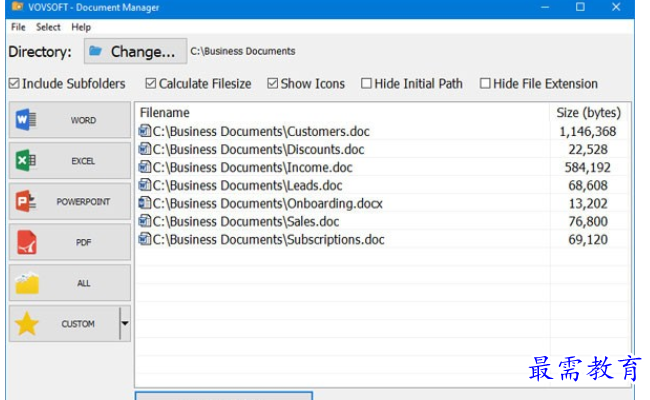Uncheck Include Subfolders
This screenshot has height=400, width=650.
click(14, 83)
